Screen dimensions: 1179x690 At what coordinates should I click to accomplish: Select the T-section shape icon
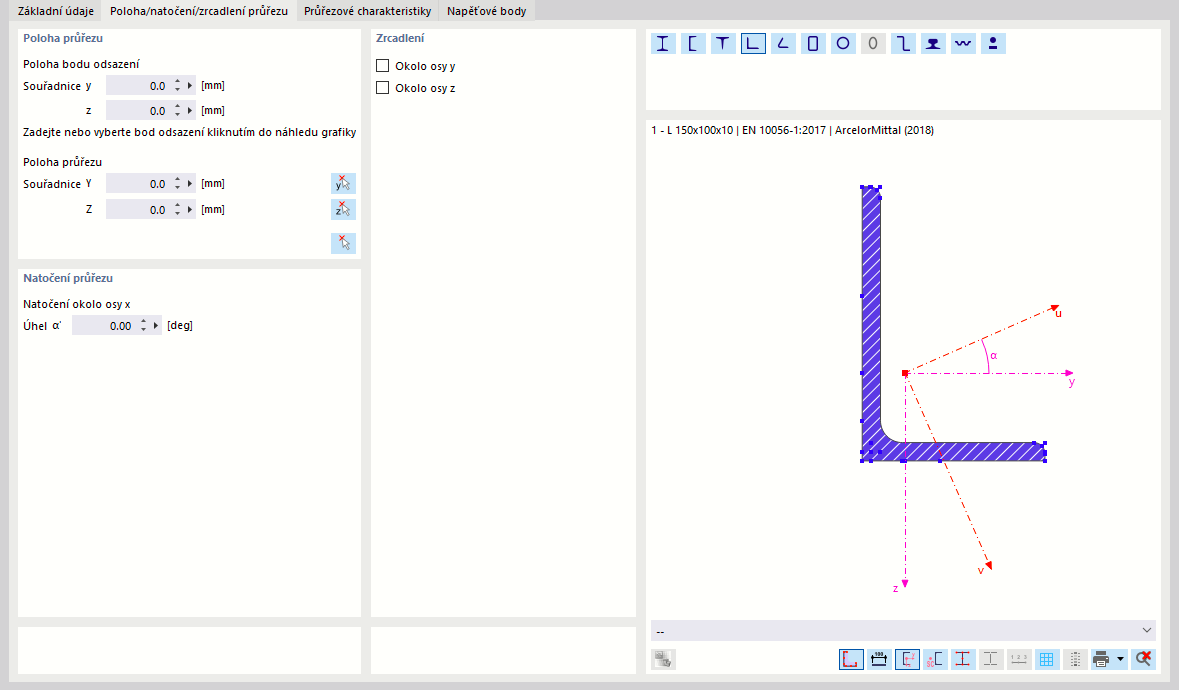tap(723, 44)
